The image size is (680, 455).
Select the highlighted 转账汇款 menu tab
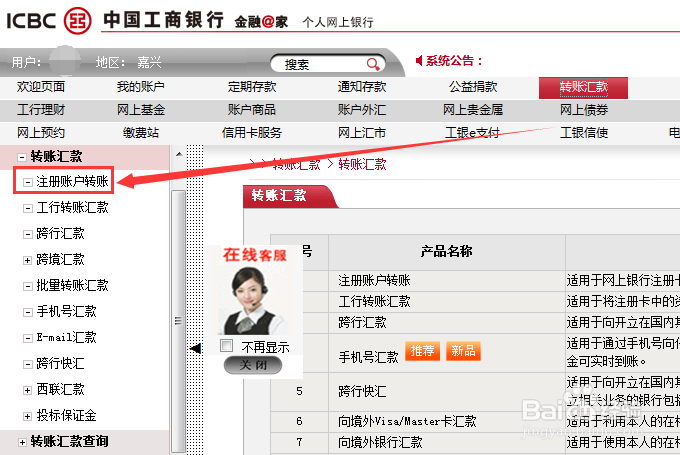[x=583, y=88]
